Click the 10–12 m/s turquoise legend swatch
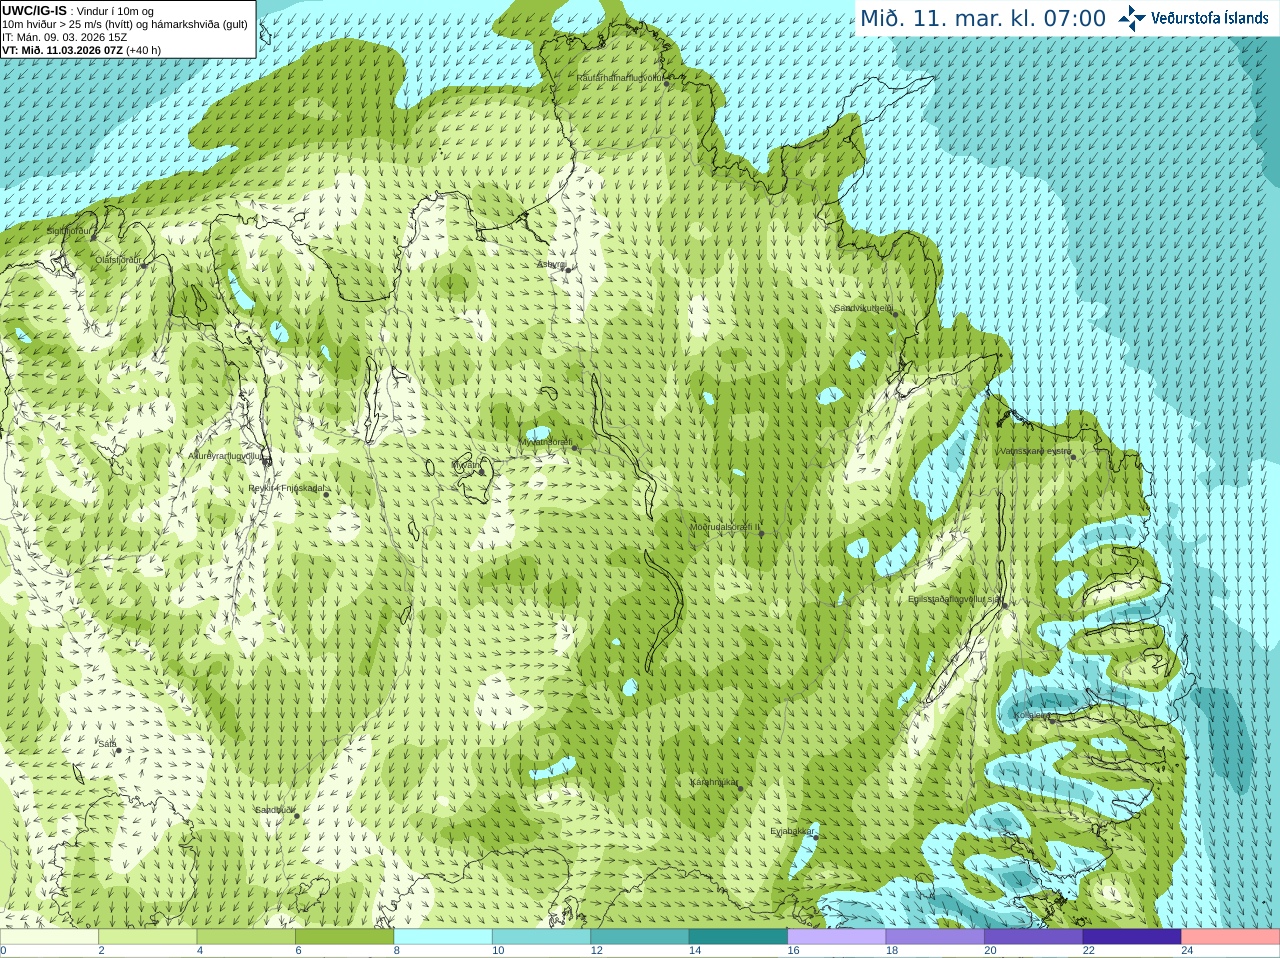Viewport: 1280px width, 958px height. point(542,937)
